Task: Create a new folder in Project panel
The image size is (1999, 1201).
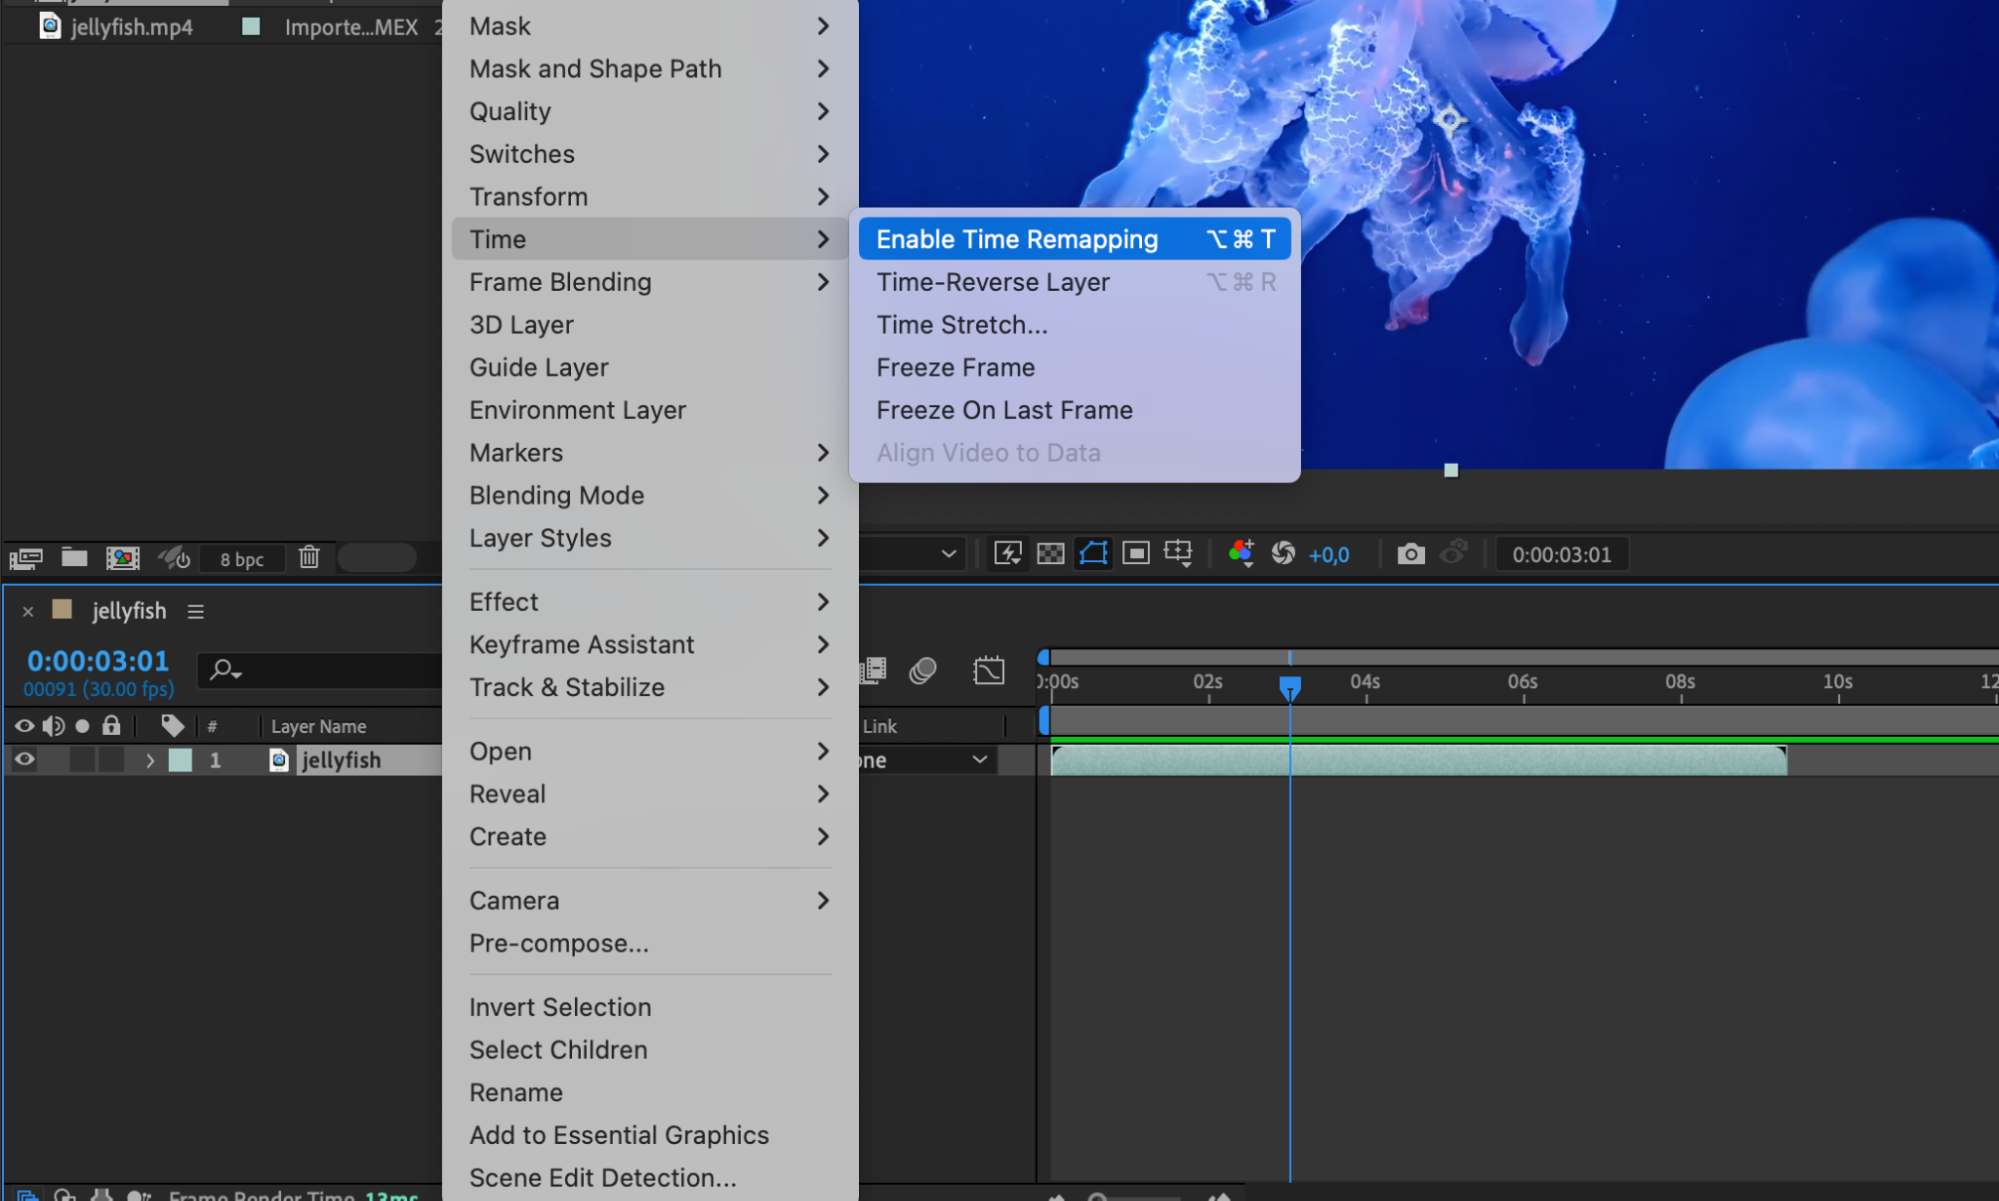Action: pyautogui.click(x=74, y=558)
